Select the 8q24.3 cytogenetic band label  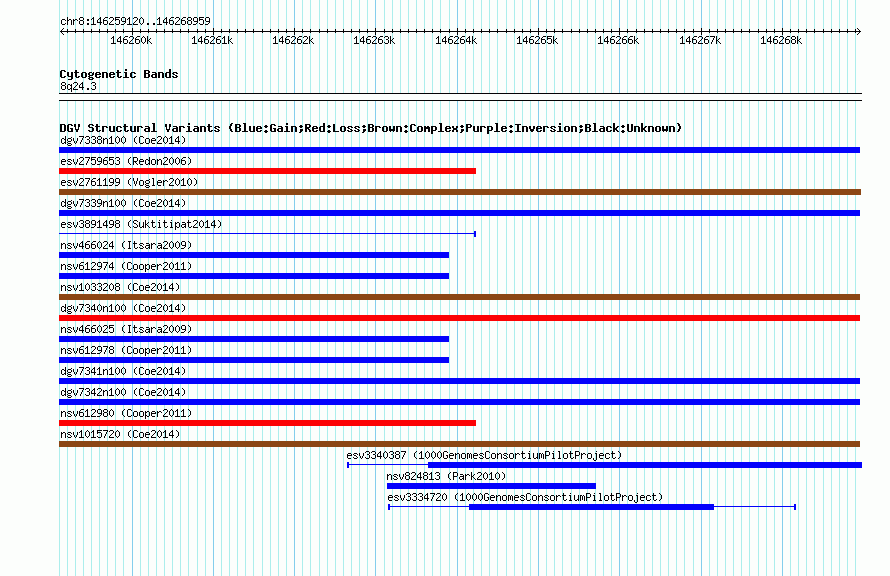(78, 86)
